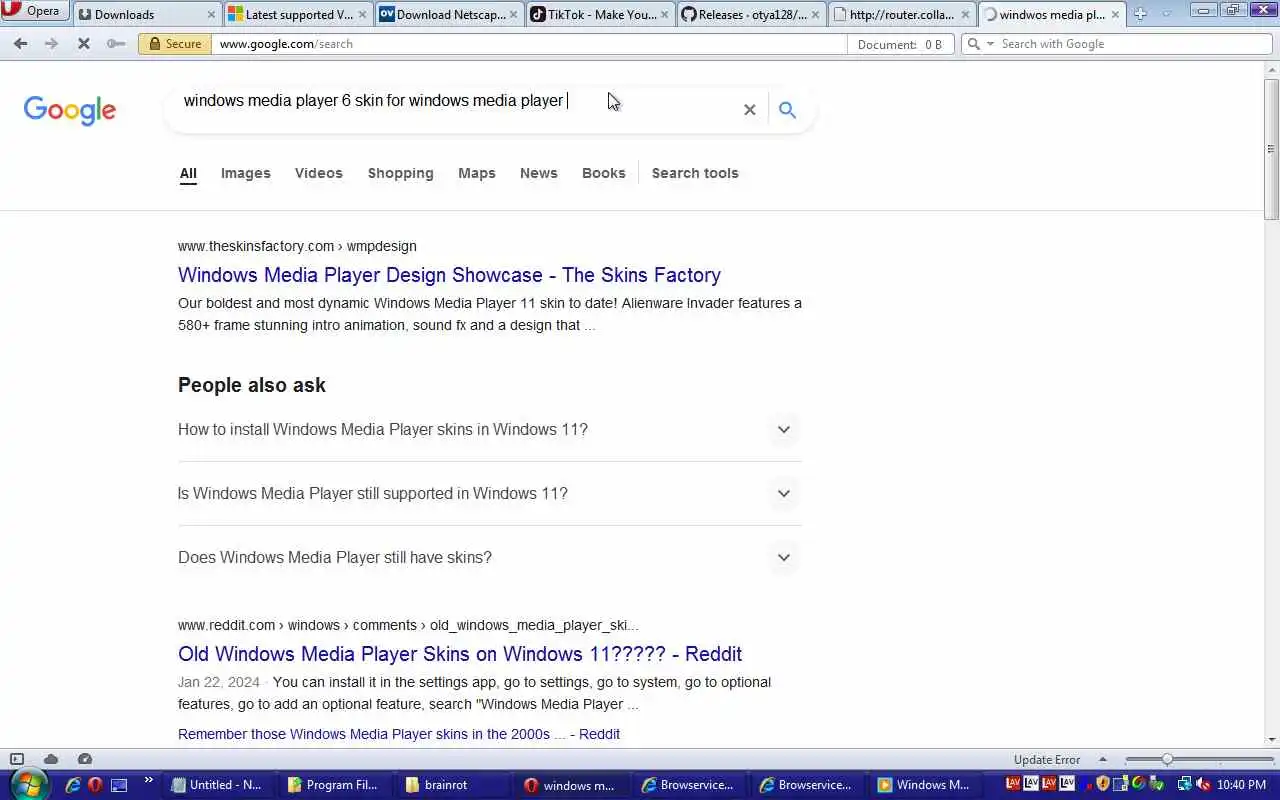Select the All results tab

click(188, 173)
